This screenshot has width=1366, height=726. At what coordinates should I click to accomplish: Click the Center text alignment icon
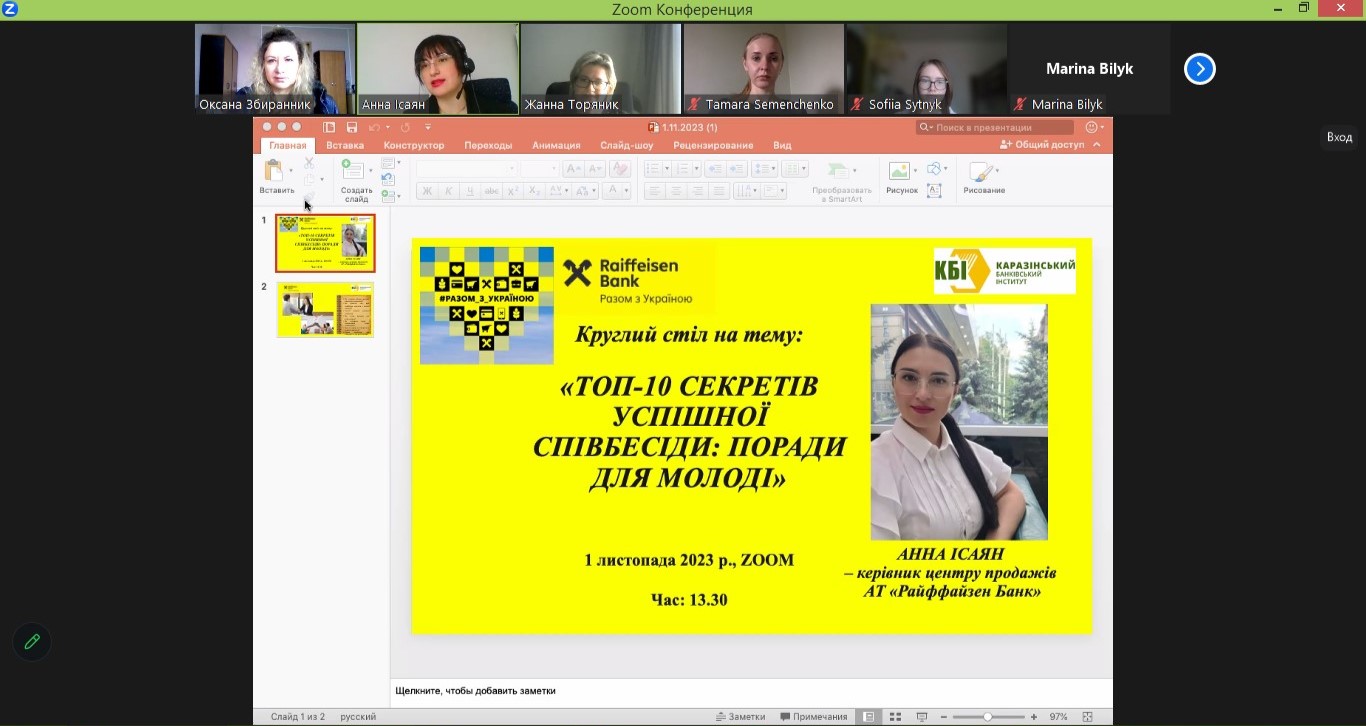coord(676,191)
